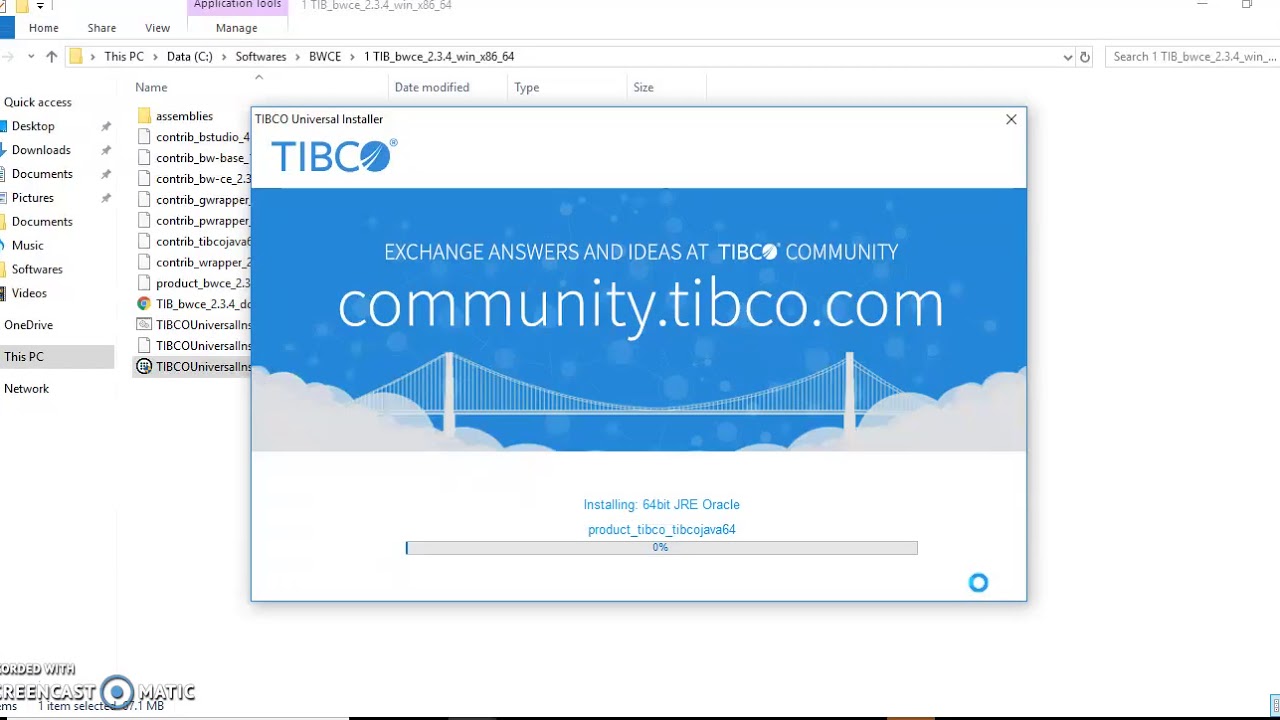The image size is (1280, 720).
Task: Click the Search 1 TIB_bwce box
Action: point(1193,57)
